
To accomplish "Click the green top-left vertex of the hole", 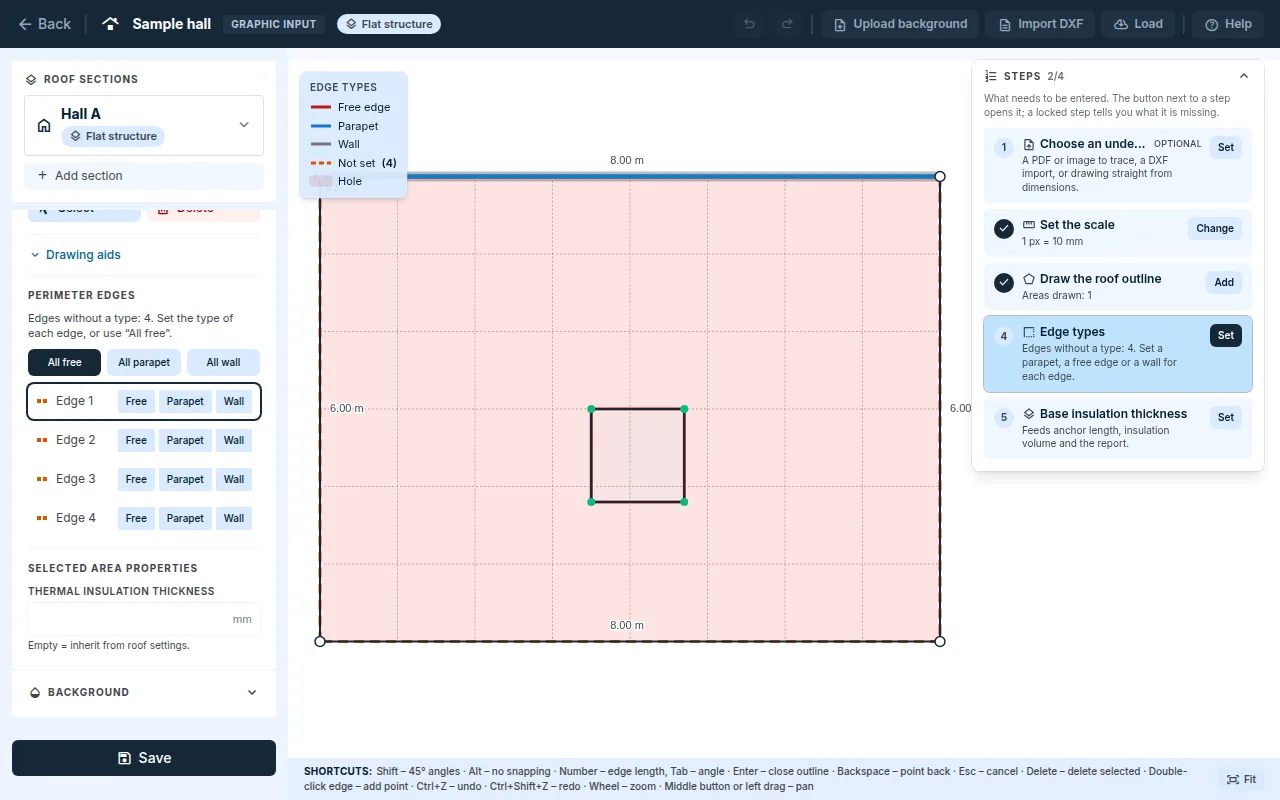I will (x=591, y=409).
